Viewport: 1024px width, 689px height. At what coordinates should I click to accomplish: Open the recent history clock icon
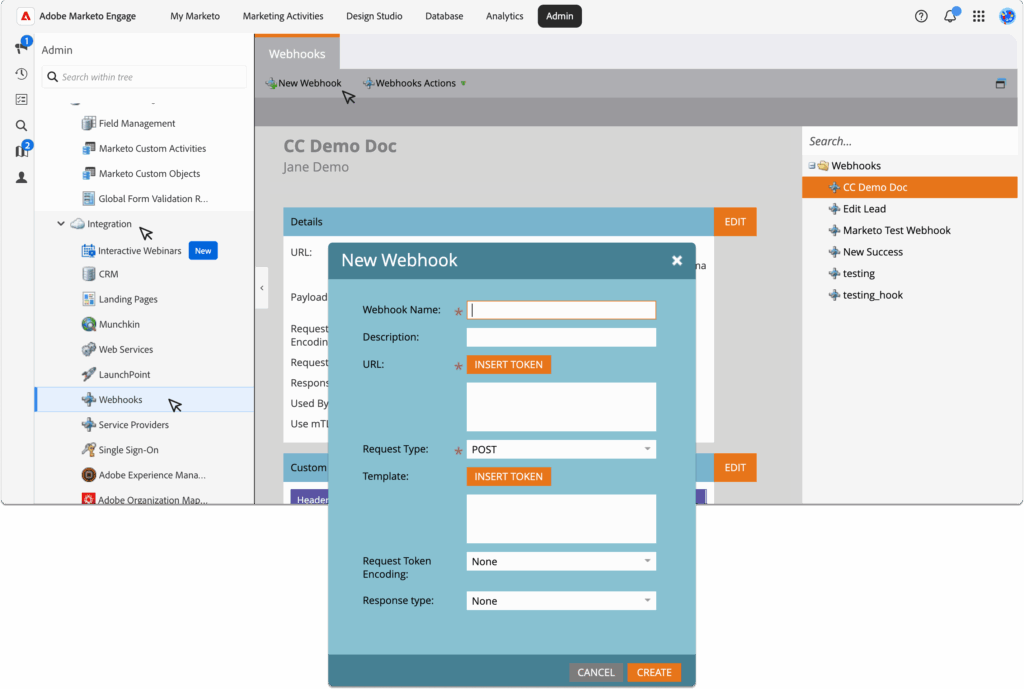21,74
